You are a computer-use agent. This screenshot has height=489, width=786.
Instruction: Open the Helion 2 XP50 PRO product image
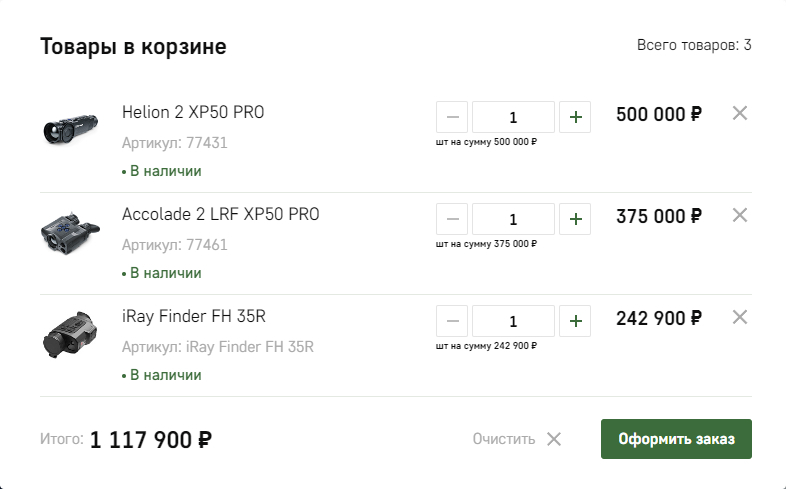(x=70, y=130)
